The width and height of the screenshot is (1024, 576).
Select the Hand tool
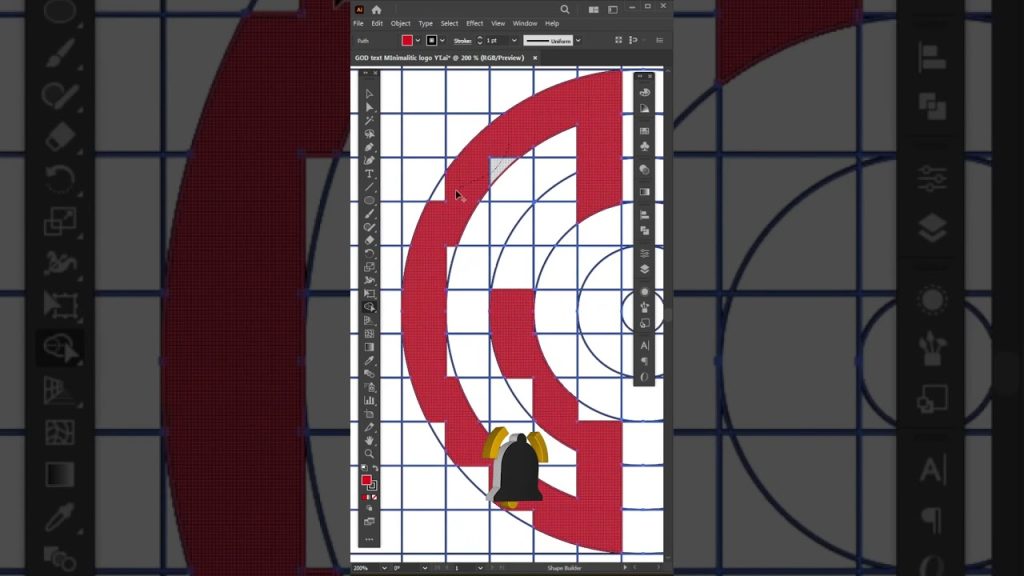(x=369, y=440)
